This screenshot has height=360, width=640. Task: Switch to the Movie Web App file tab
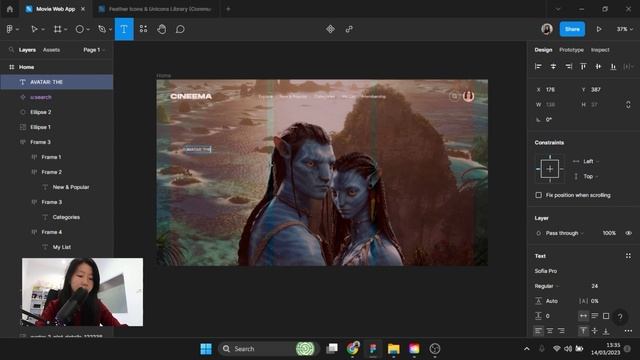pyautogui.click(x=56, y=9)
